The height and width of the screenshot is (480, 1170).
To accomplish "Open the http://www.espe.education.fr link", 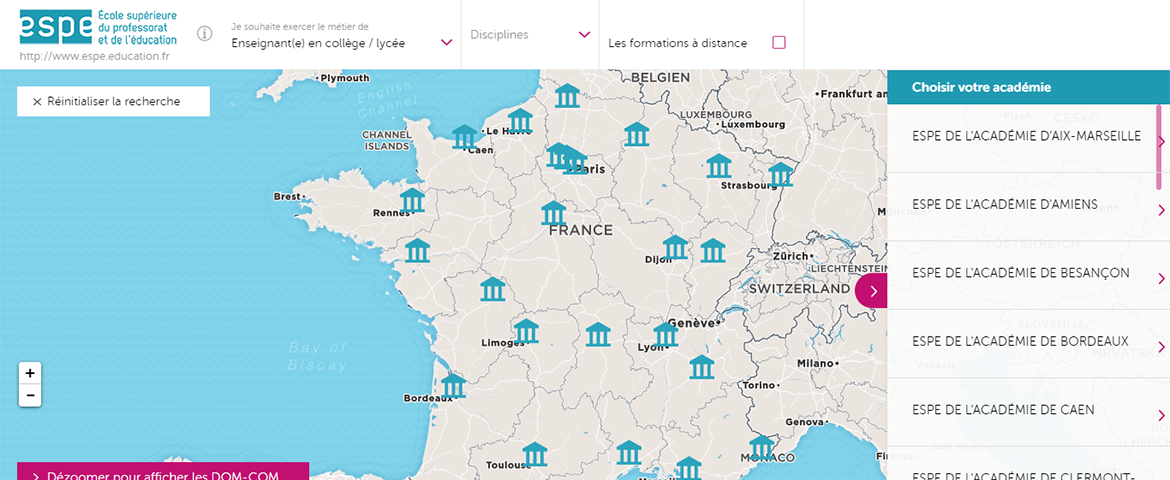I will 95,56.
